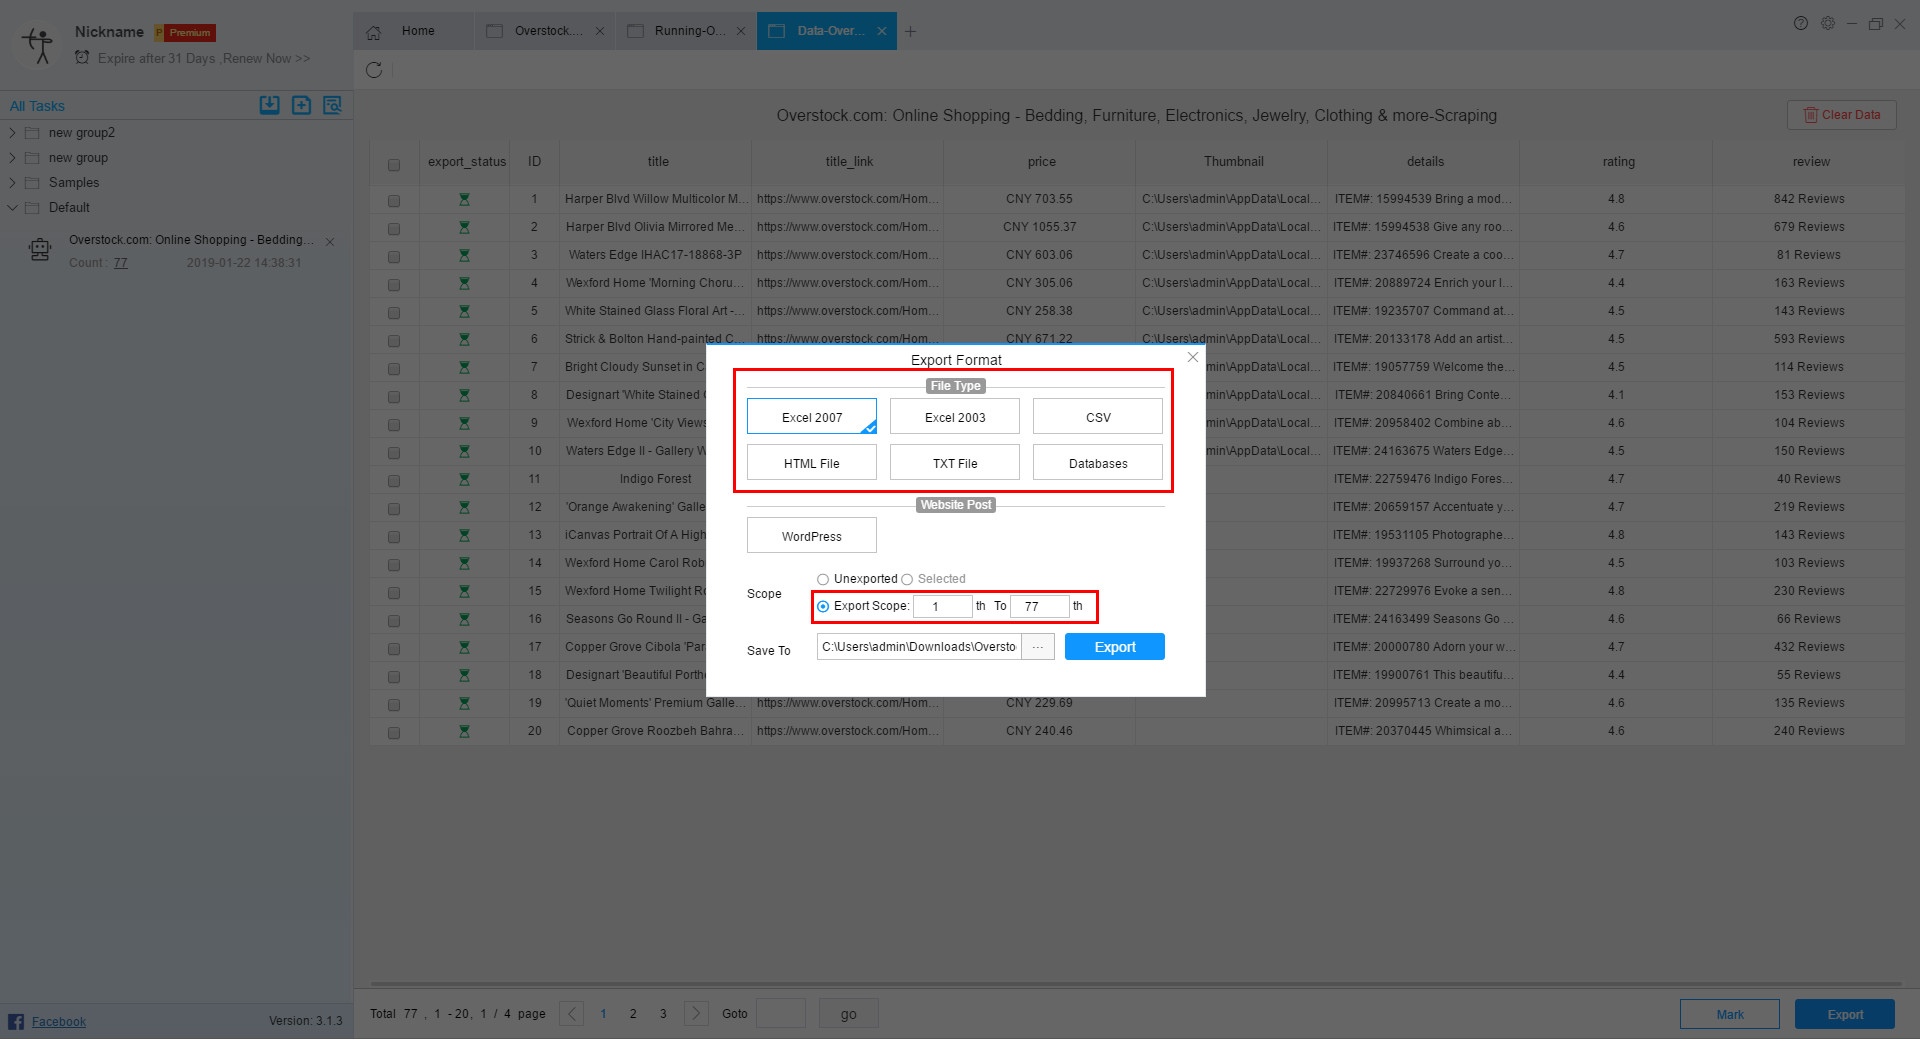This screenshot has width=1920, height=1039.
Task: Click the robot icon of the Overstock task
Action: [x=40, y=250]
